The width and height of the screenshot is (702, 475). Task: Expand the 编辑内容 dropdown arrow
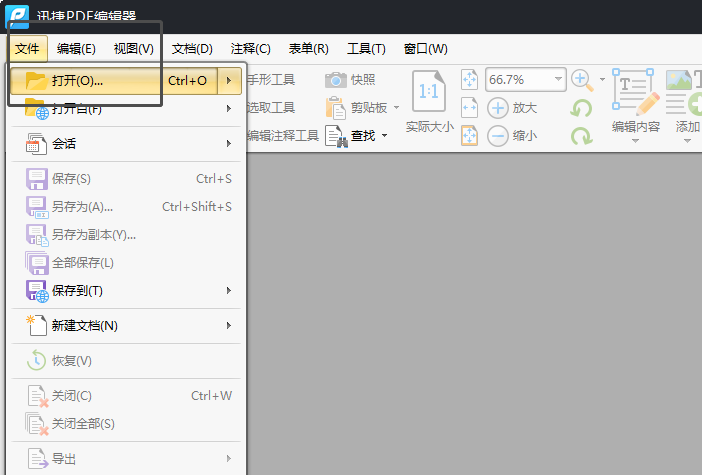635,141
